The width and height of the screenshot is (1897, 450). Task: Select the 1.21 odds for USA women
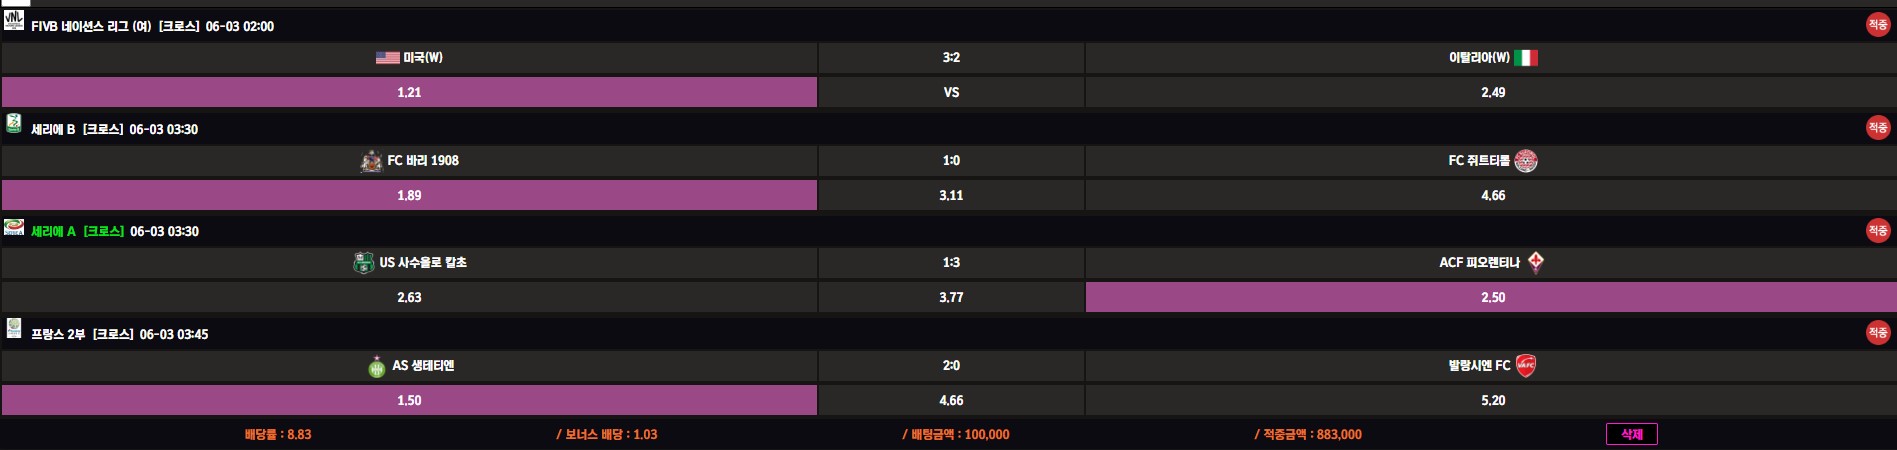409,92
